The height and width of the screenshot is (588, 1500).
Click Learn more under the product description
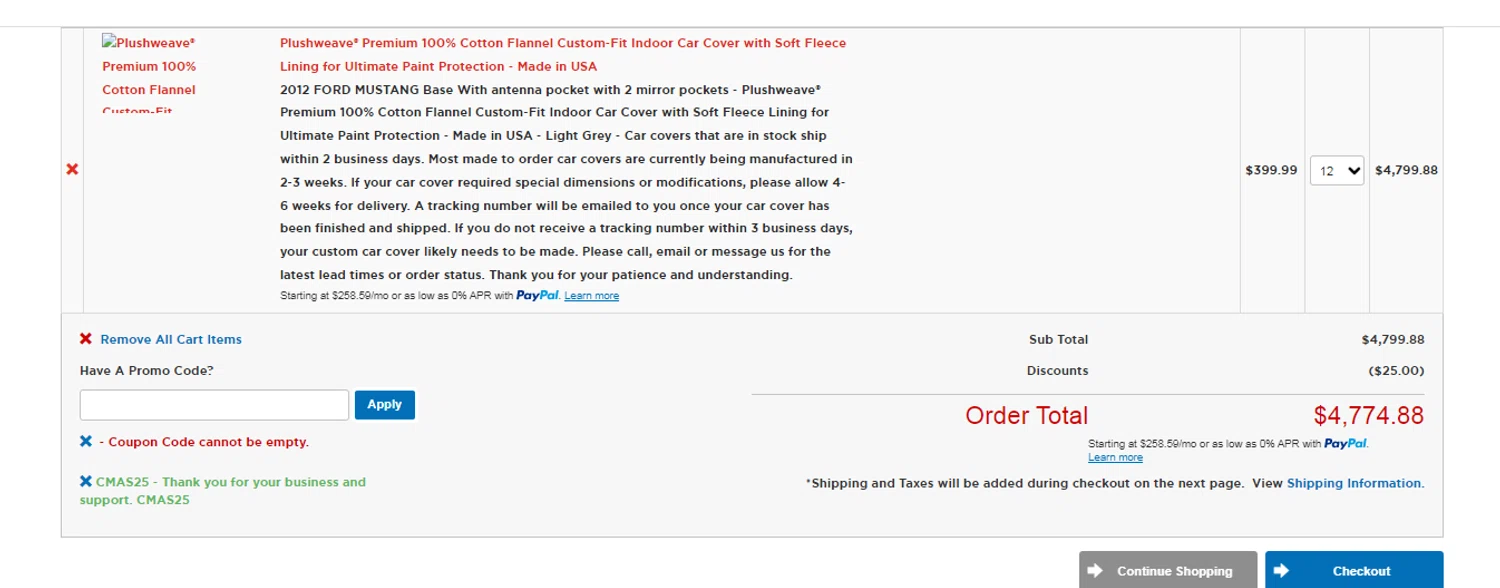(x=591, y=296)
